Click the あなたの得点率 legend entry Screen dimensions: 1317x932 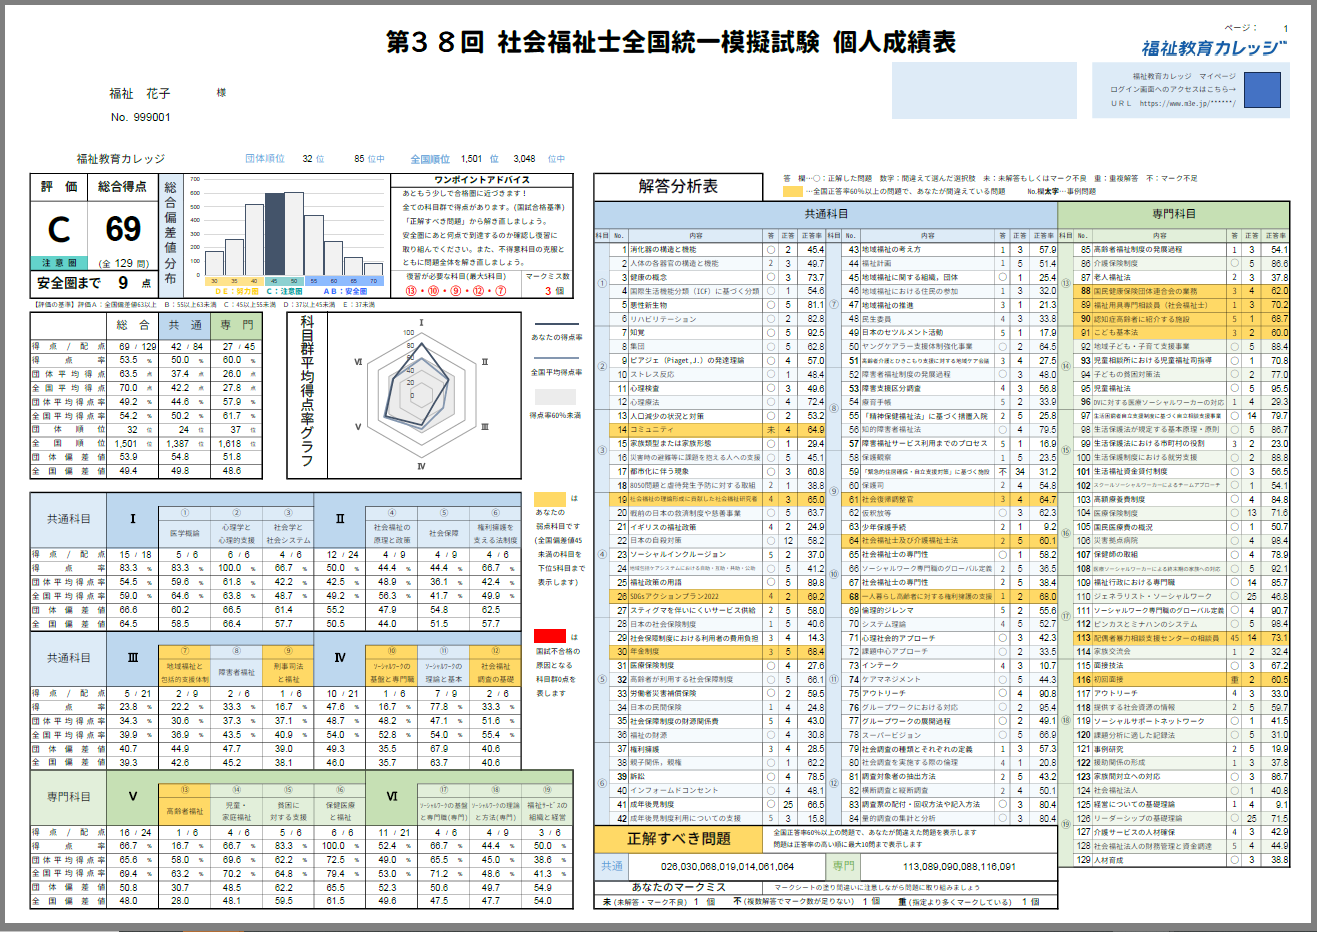pos(556,331)
